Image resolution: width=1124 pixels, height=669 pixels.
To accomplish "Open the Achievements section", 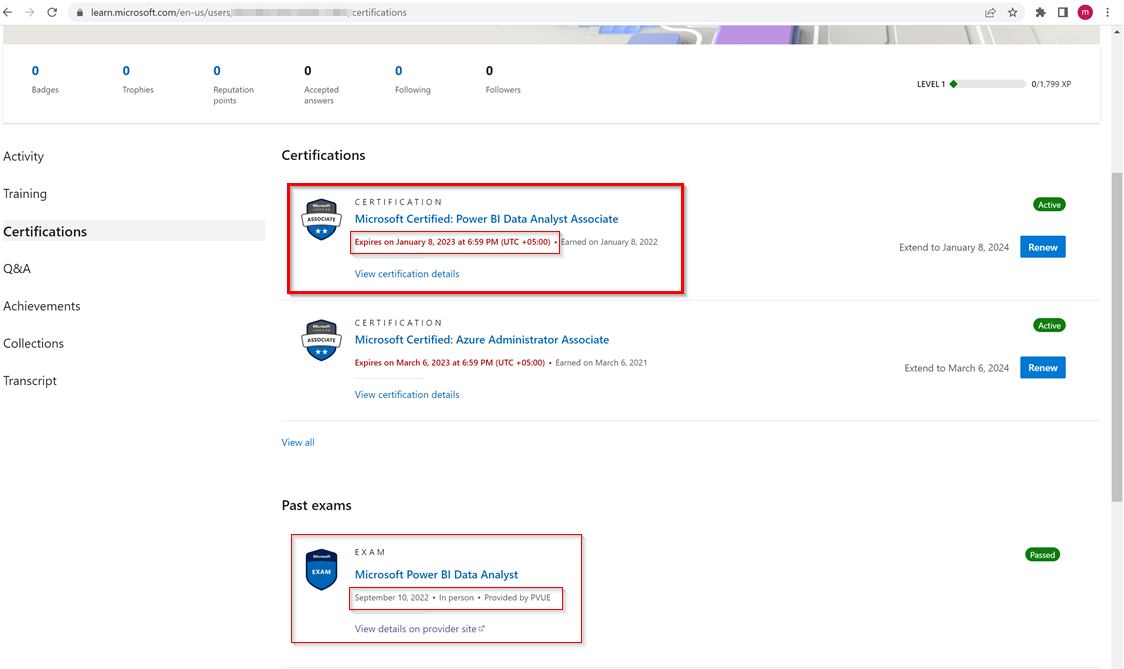I will (42, 306).
